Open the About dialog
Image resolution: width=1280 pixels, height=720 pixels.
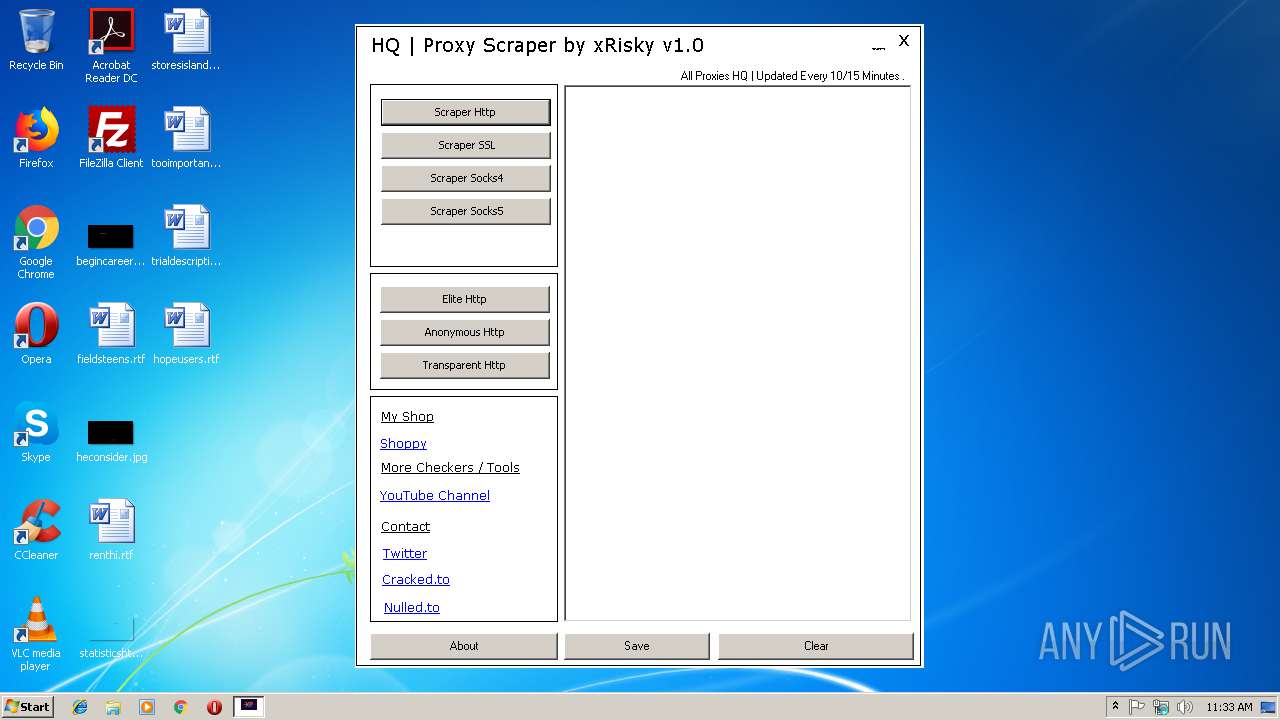[x=464, y=646]
